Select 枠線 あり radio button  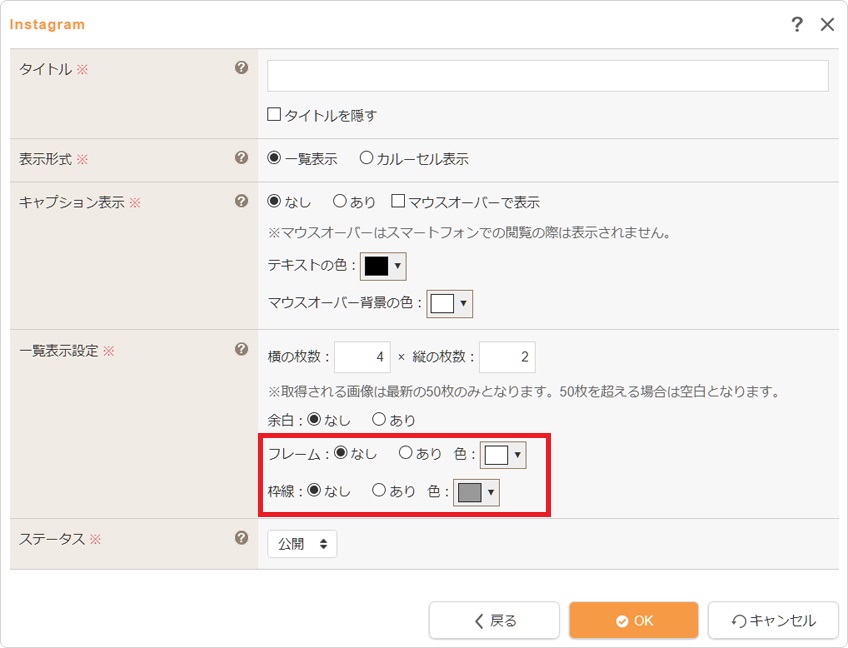tap(379, 490)
